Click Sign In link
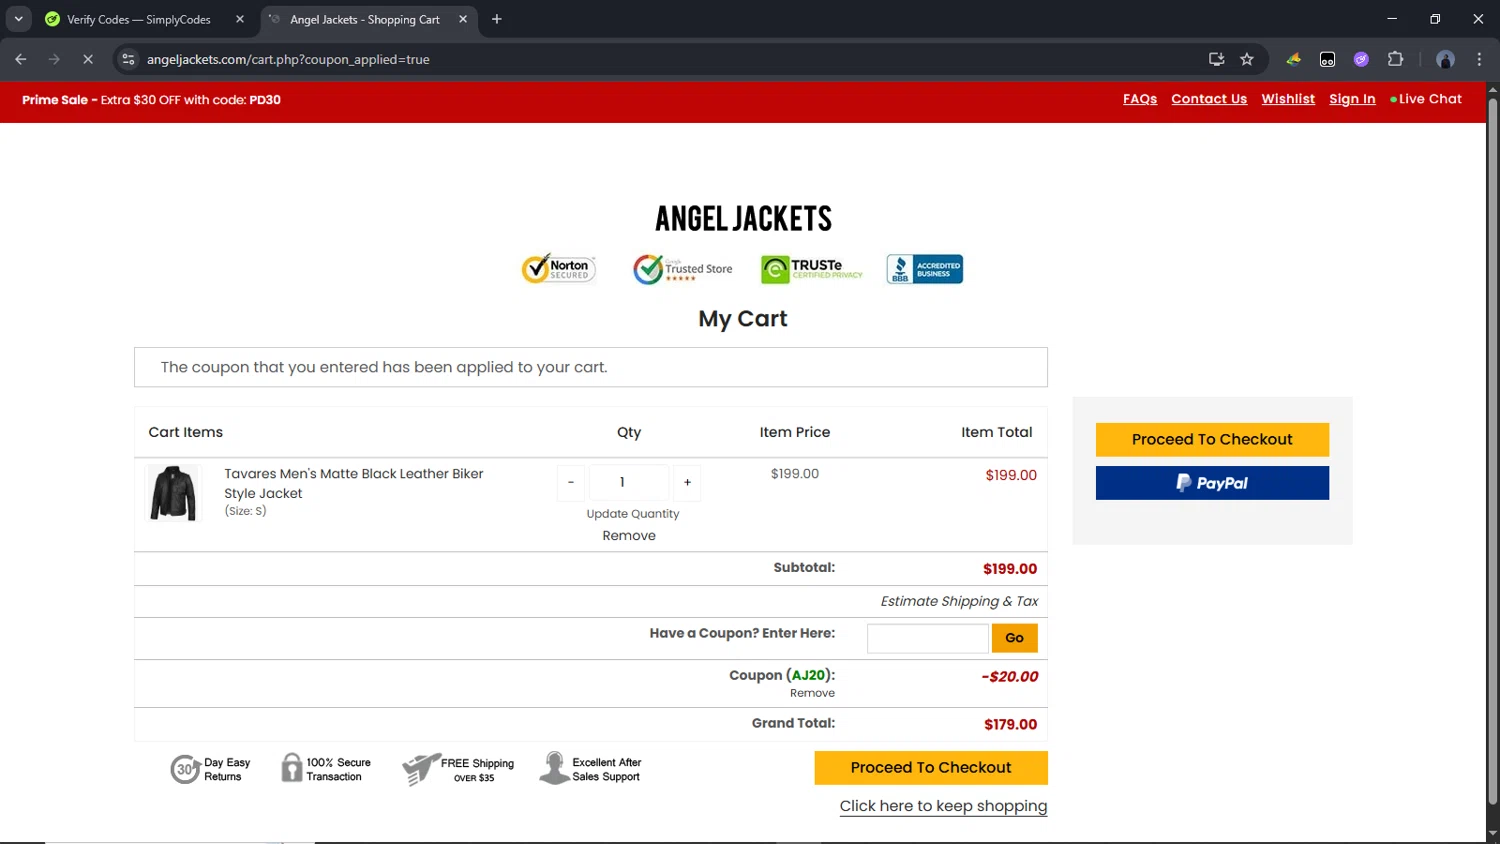The image size is (1500, 844). click(x=1352, y=99)
